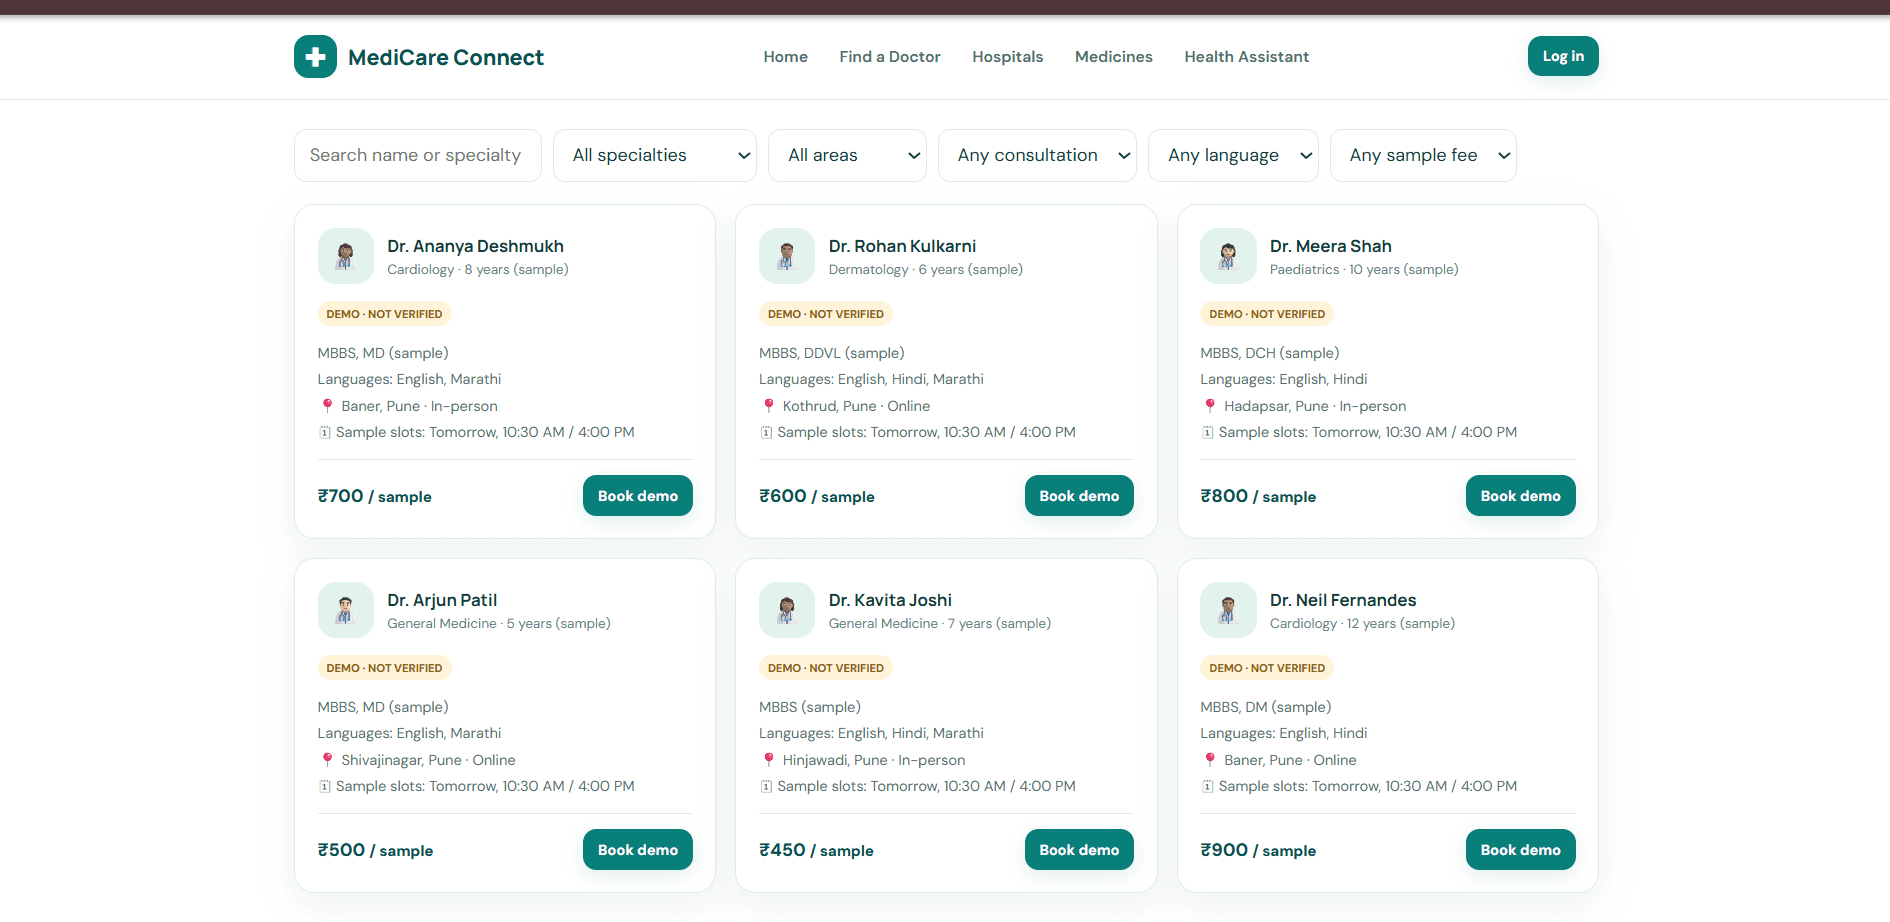The height and width of the screenshot is (922, 1890).
Task: Expand the All areas filter
Action: [x=847, y=155]
